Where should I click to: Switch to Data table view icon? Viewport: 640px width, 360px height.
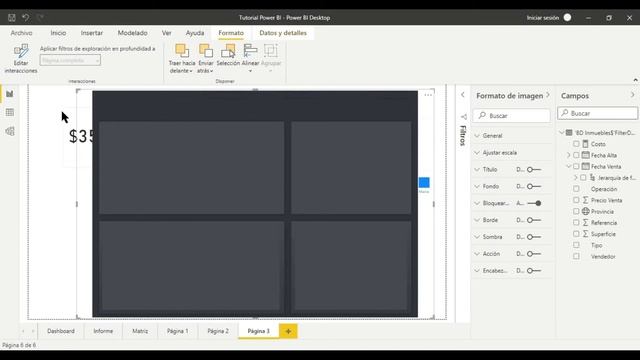click(10, 112)
